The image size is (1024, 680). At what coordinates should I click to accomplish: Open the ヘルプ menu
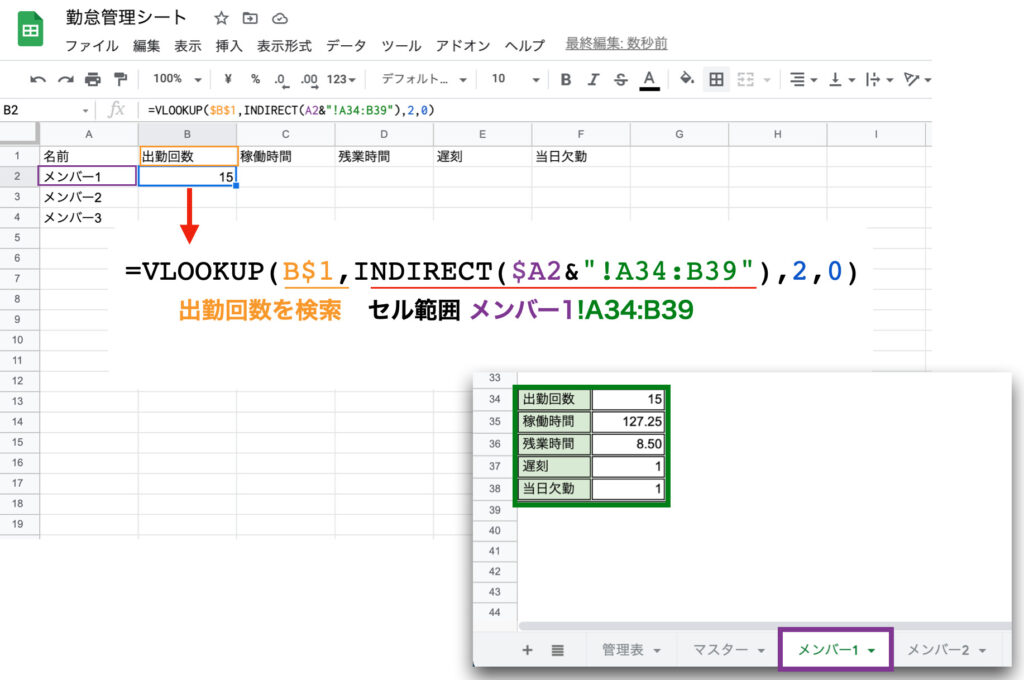coord(524,46)
